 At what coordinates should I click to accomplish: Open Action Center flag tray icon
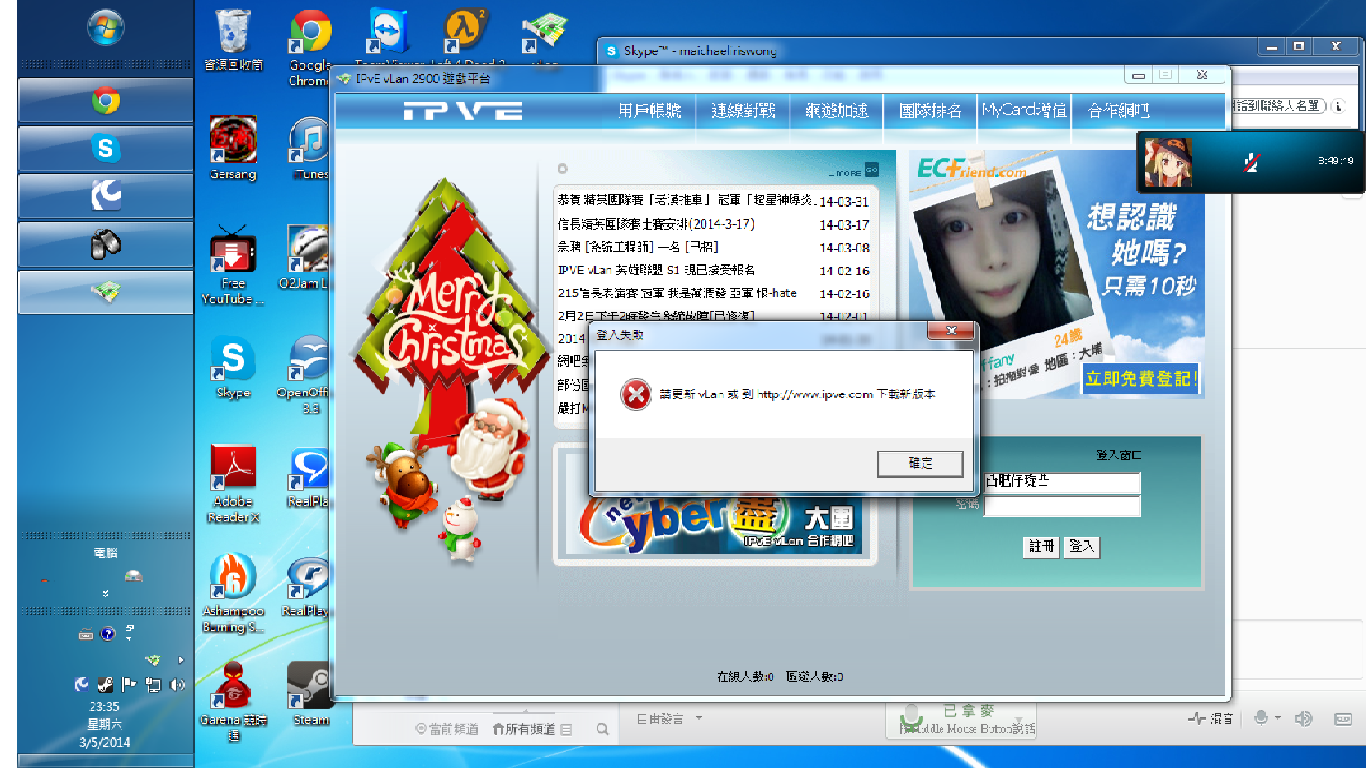coord(129,685)
